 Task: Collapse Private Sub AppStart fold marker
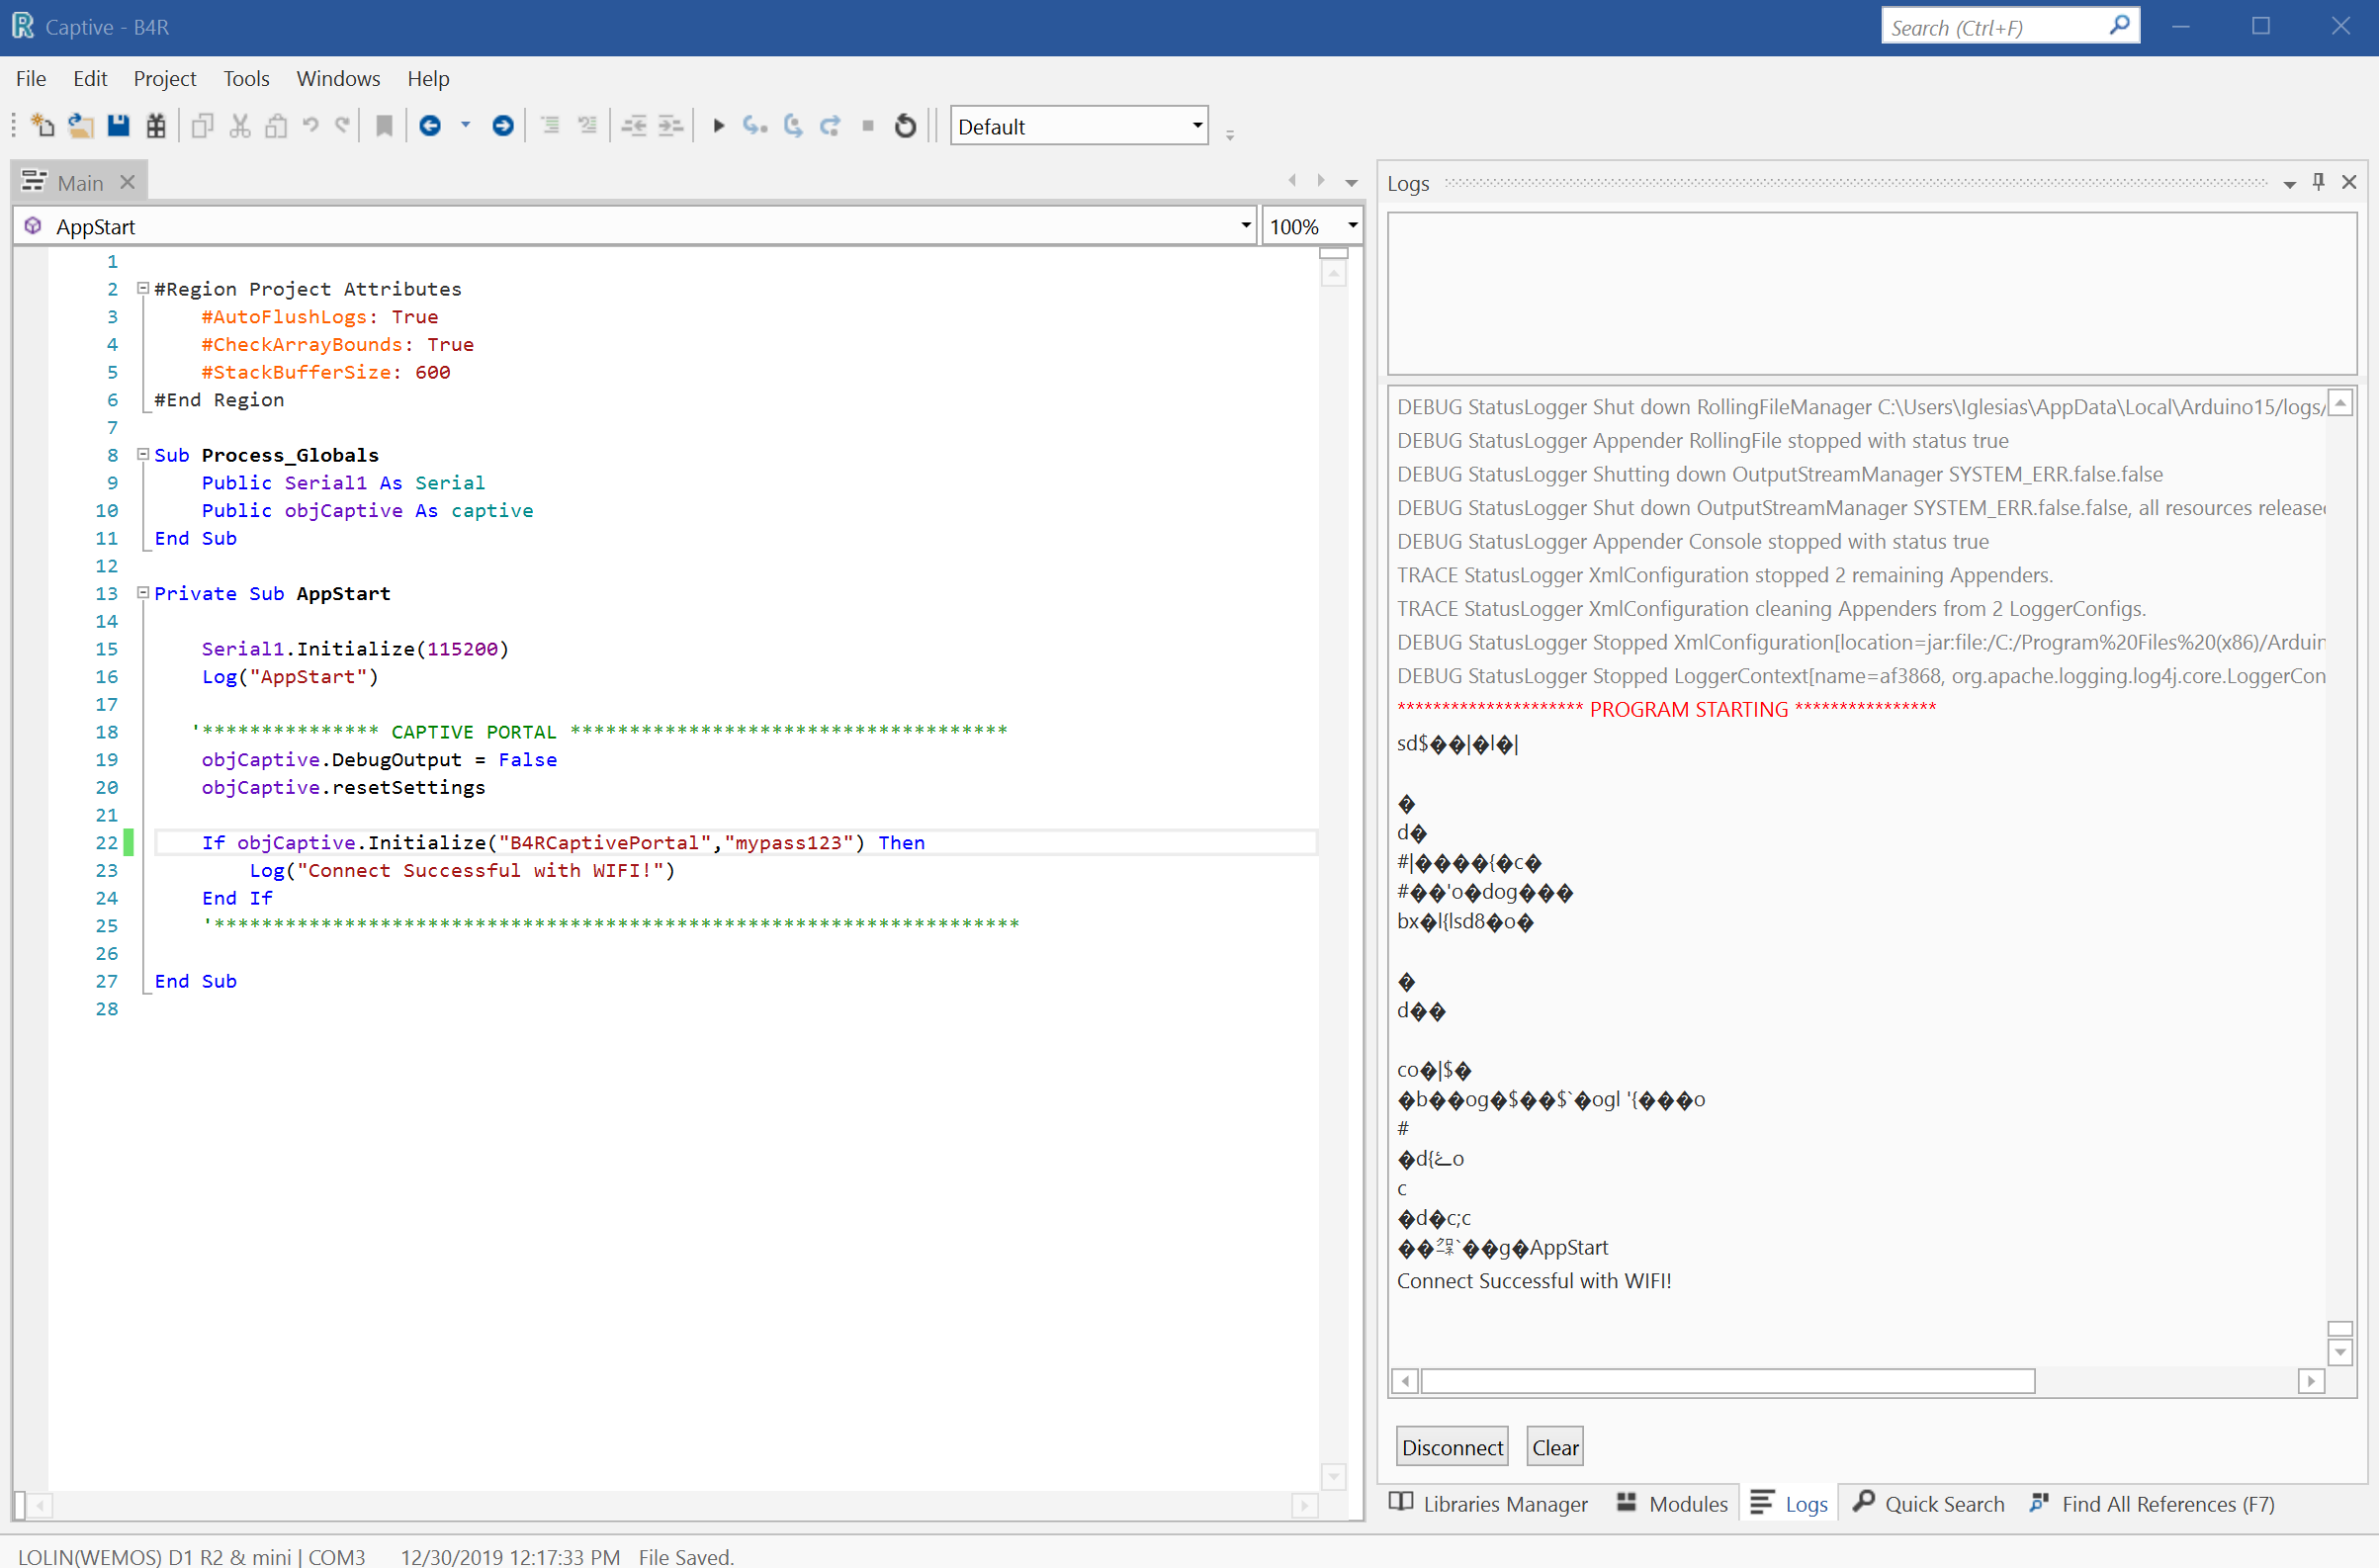[143, 593]
